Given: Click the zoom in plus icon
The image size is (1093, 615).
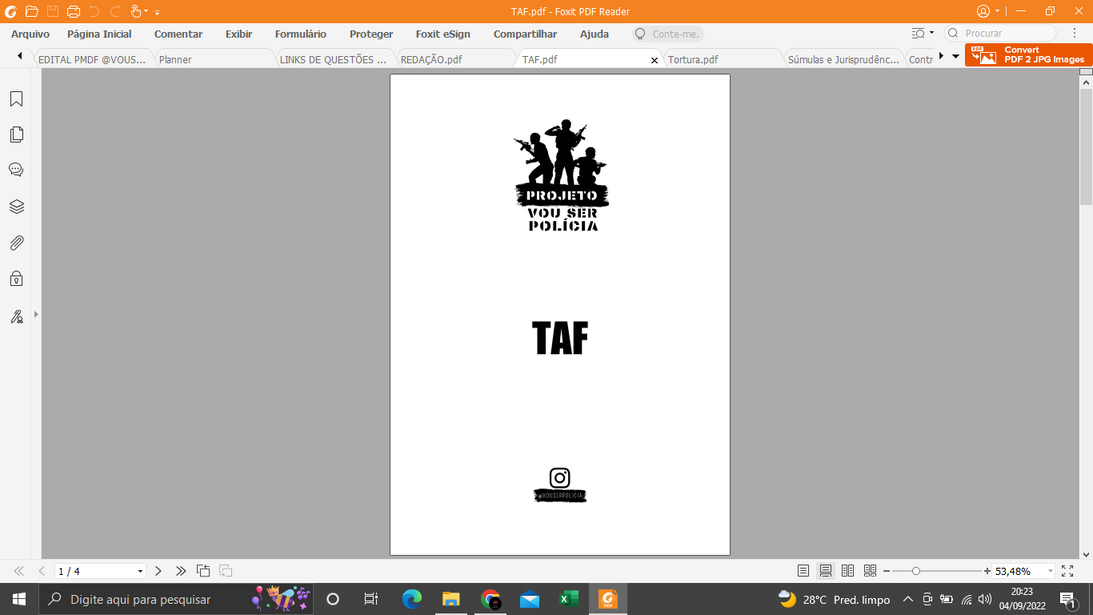Looking at the screenshot, I should click(x=987, y=571).
